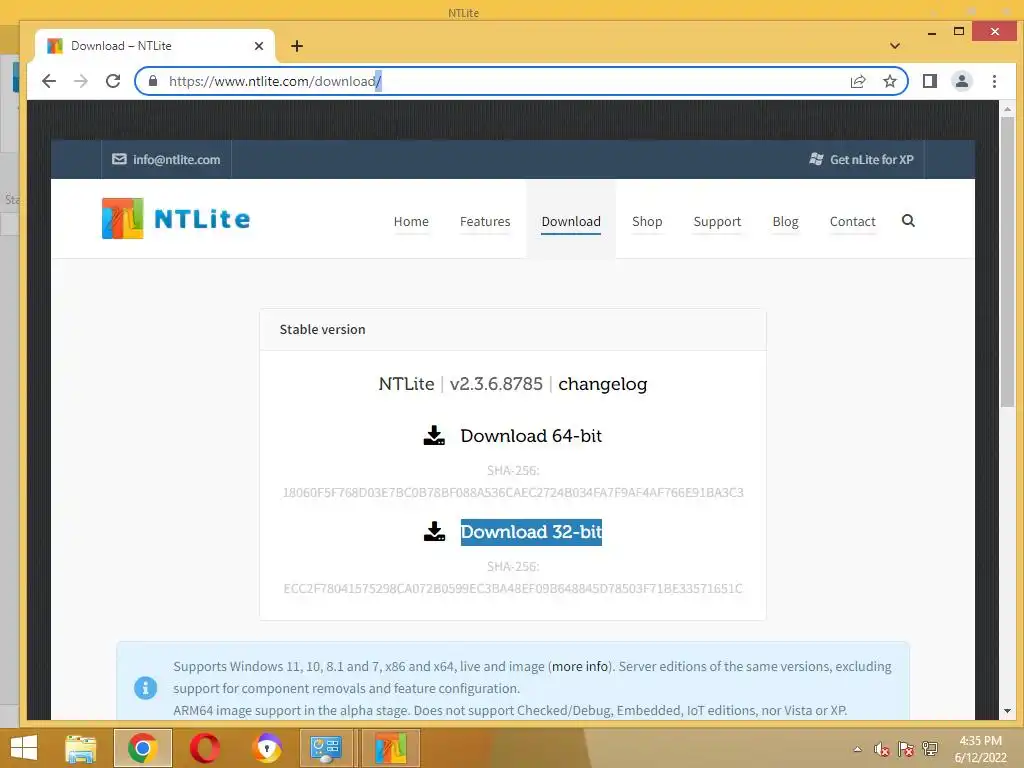
Task: Open the Home menu item
Action: 411,221
